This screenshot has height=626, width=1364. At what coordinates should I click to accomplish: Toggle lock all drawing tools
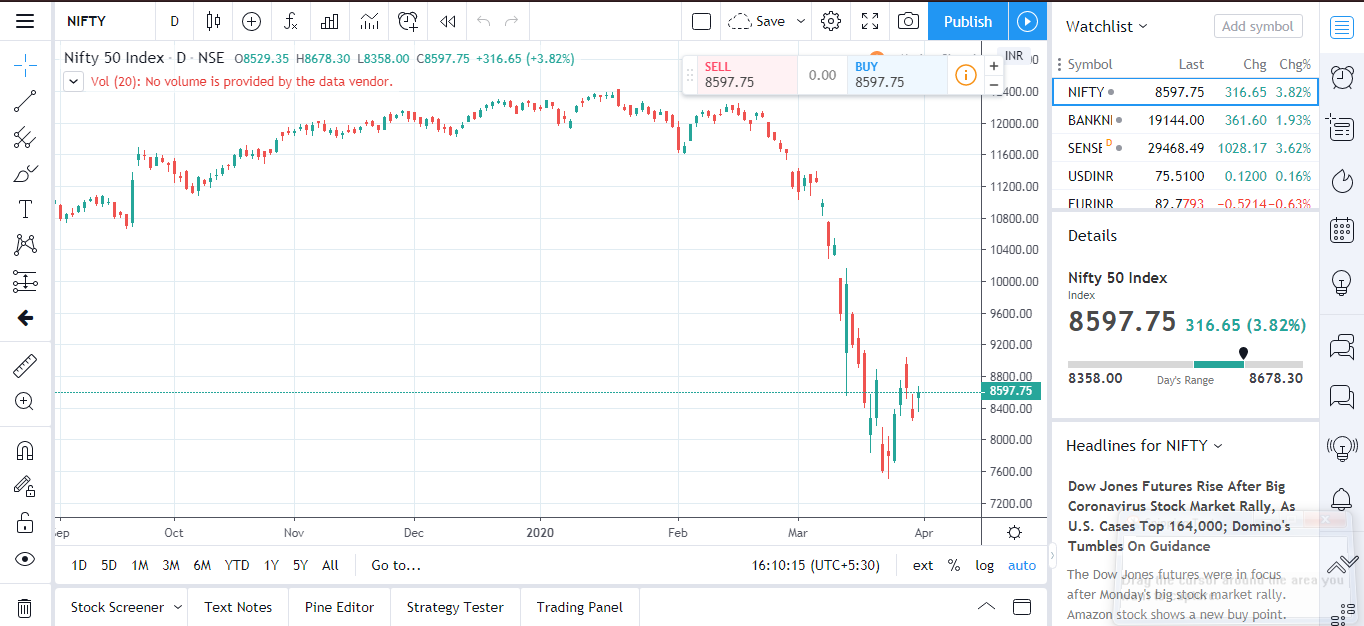coord(25,523)
